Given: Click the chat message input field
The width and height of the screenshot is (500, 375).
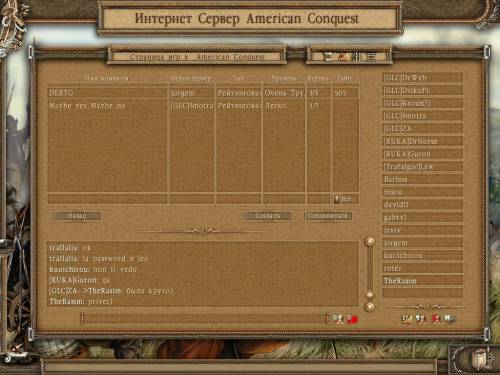Looking at the screenshot, I should point(204,319).
